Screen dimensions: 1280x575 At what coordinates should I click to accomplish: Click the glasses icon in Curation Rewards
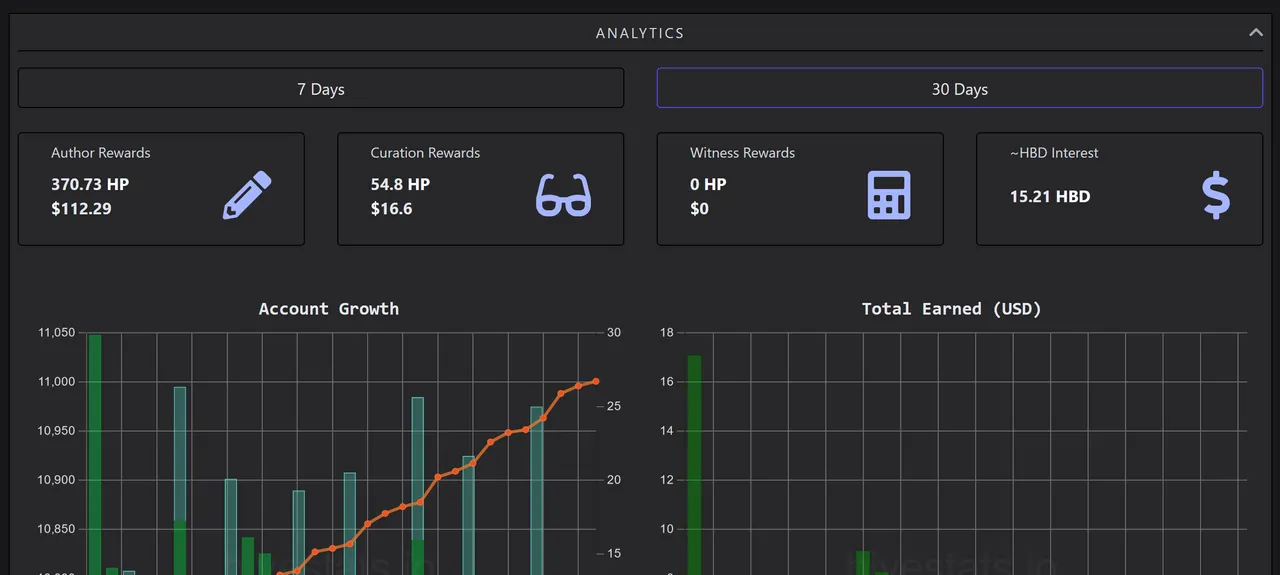563,195
